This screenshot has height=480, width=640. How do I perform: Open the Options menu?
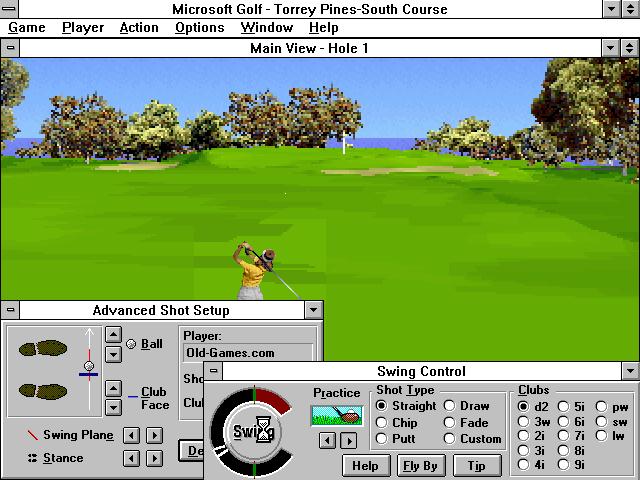200,28
